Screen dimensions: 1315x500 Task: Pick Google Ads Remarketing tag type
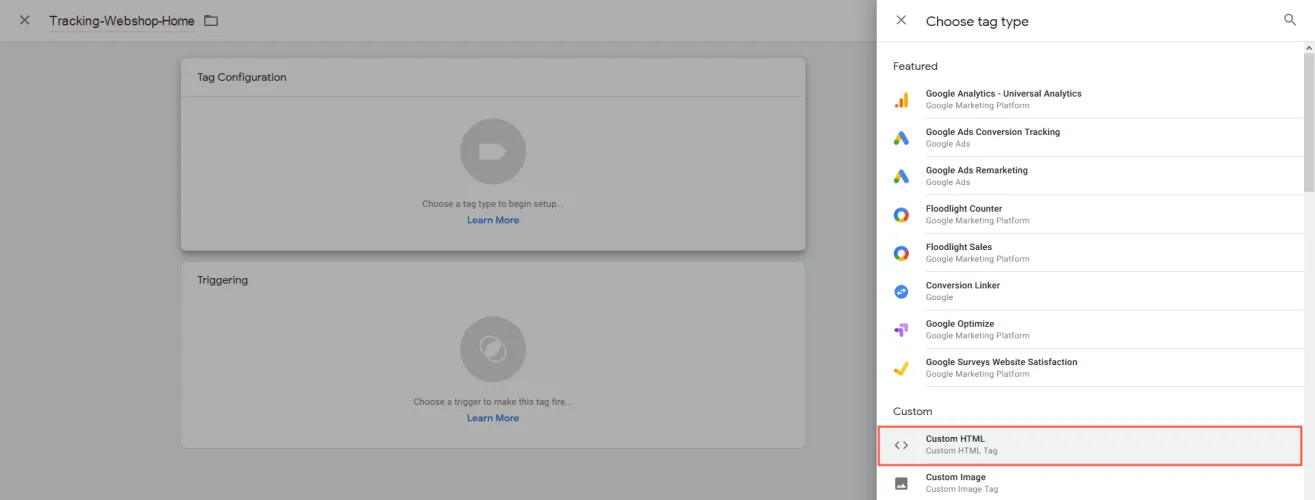(1090, 176)
